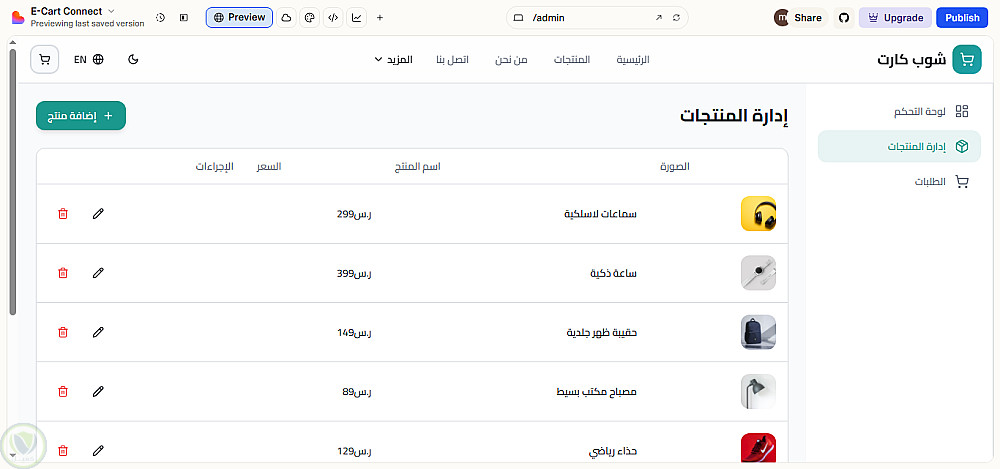This screenshot has height=469, width=1000.
Task: Click the GitHub icon
Action: click(x=843, y=17)
